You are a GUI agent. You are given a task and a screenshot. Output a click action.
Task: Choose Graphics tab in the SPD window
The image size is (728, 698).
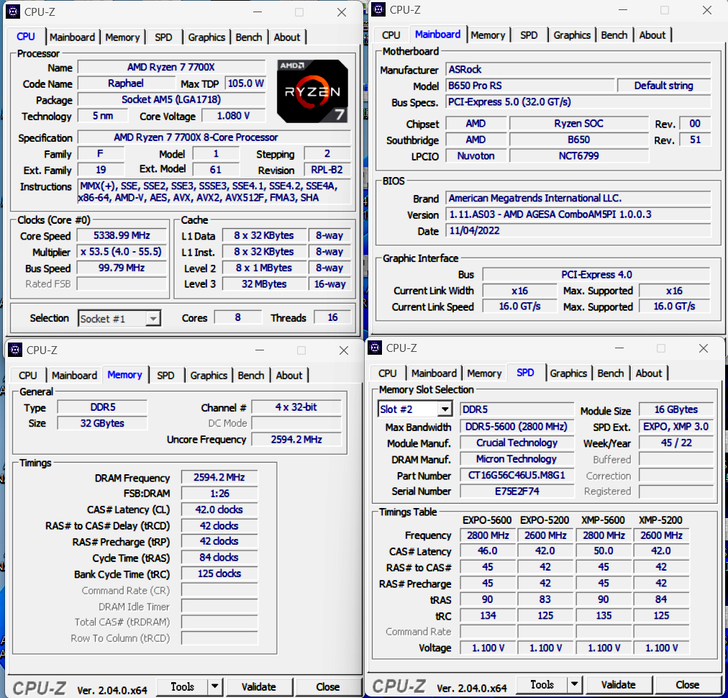pyautogui.click(x=569, y=373)
